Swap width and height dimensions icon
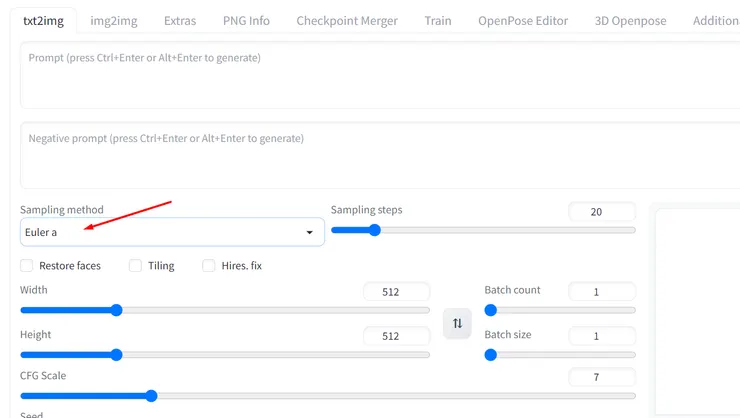 [457, 323]
